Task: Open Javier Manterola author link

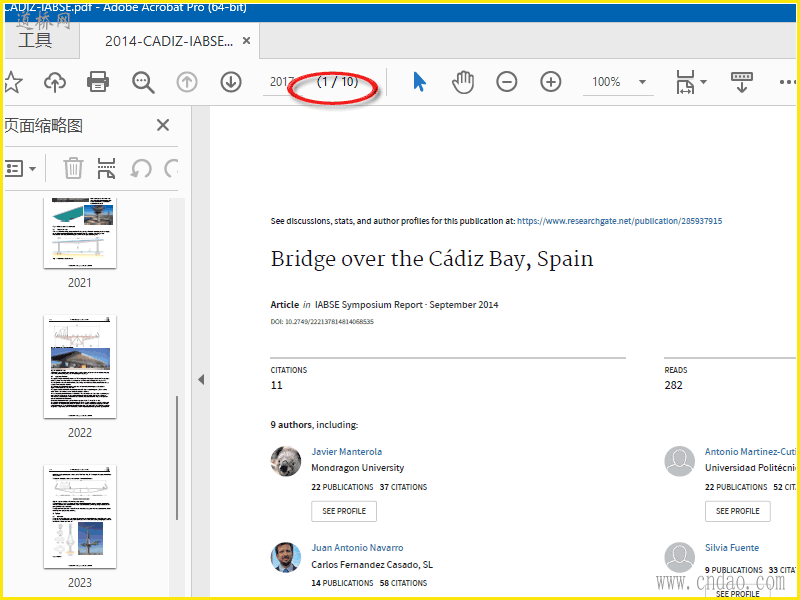Action: click(346, 452)
